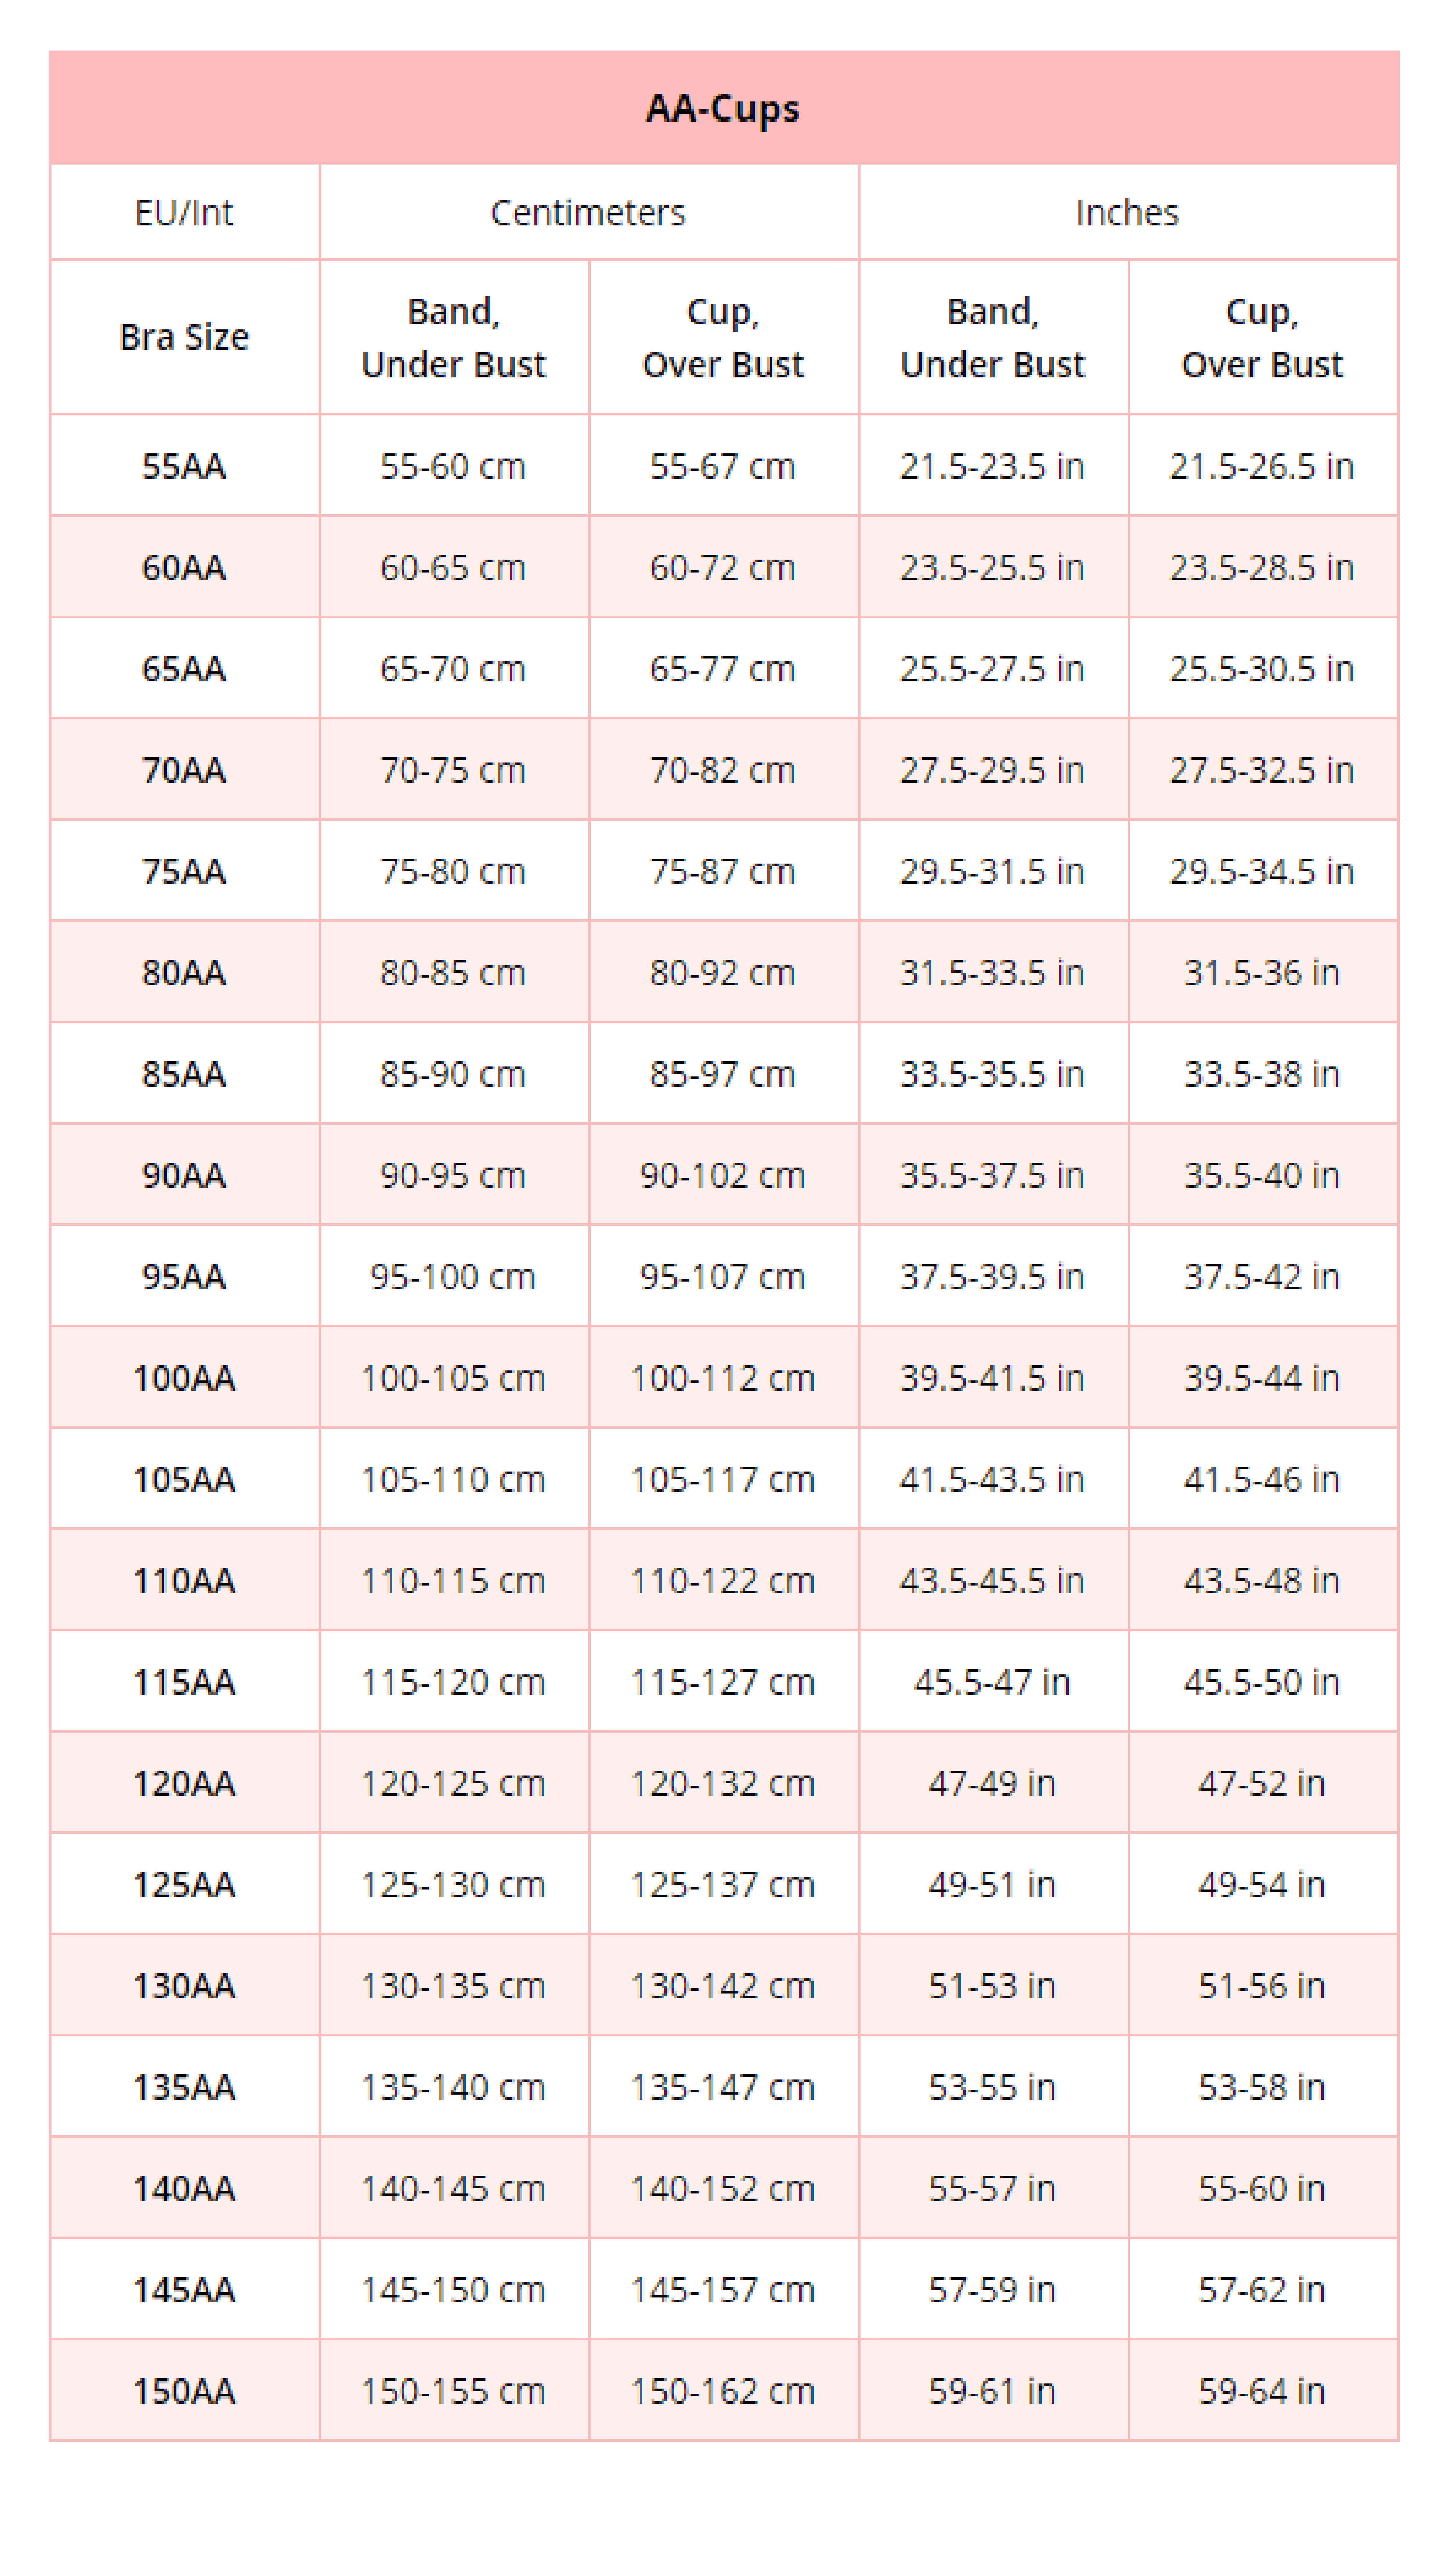Click the Centimeters column group header

[588, 213]
